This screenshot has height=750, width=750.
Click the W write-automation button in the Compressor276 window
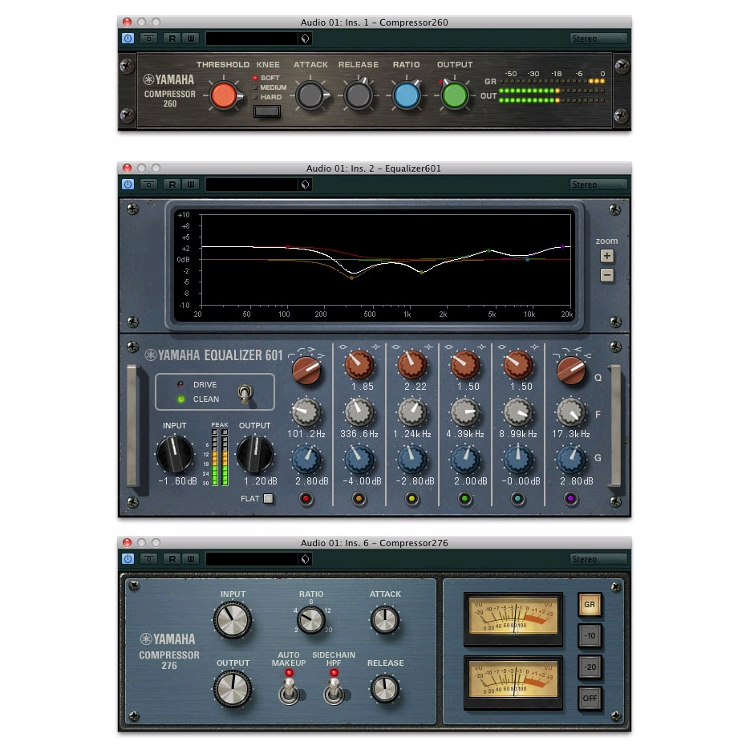click(191, 559)
